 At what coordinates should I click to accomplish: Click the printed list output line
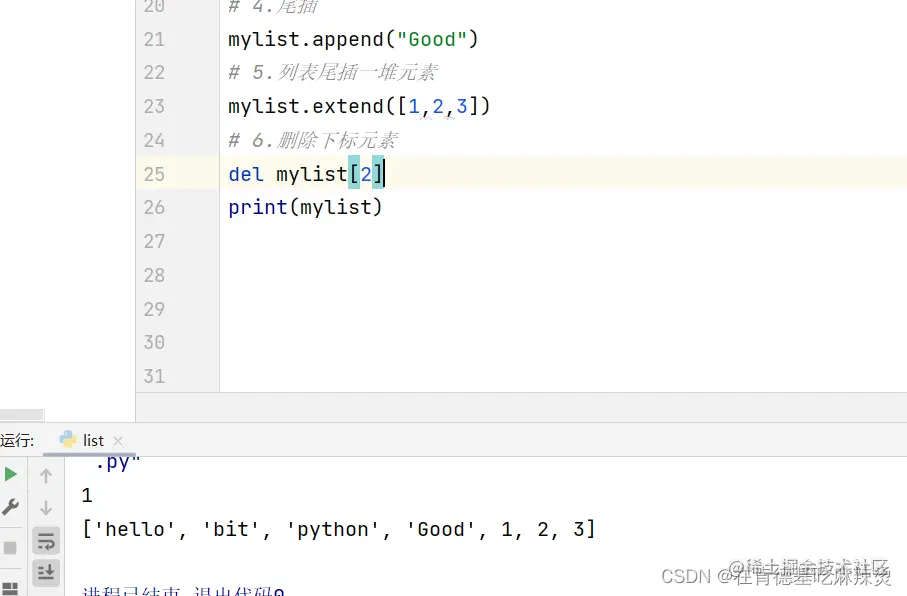[x=338, y=529]
